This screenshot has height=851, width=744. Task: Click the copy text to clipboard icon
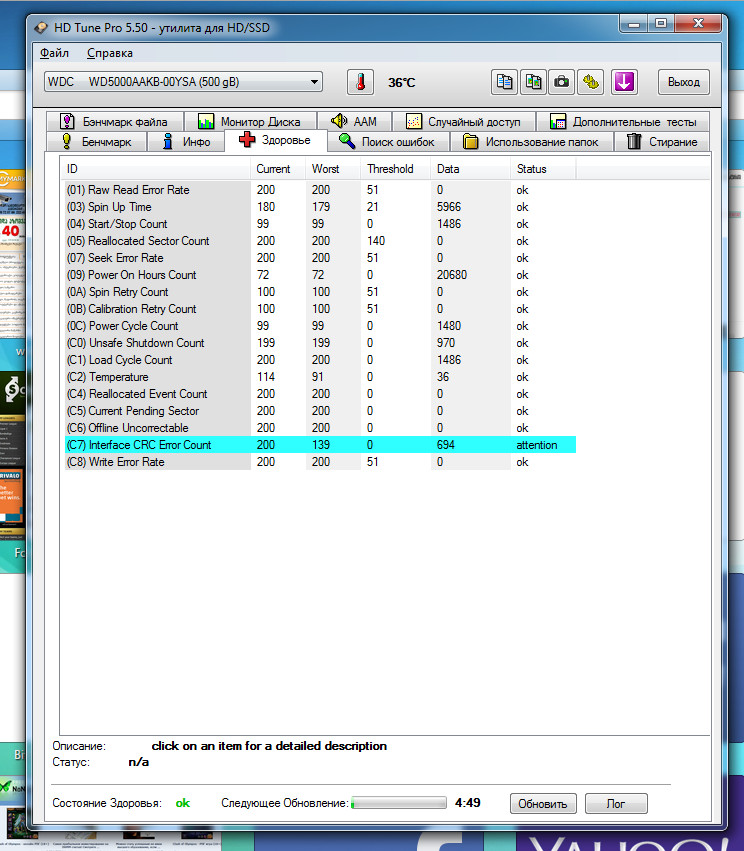point(505,82)
